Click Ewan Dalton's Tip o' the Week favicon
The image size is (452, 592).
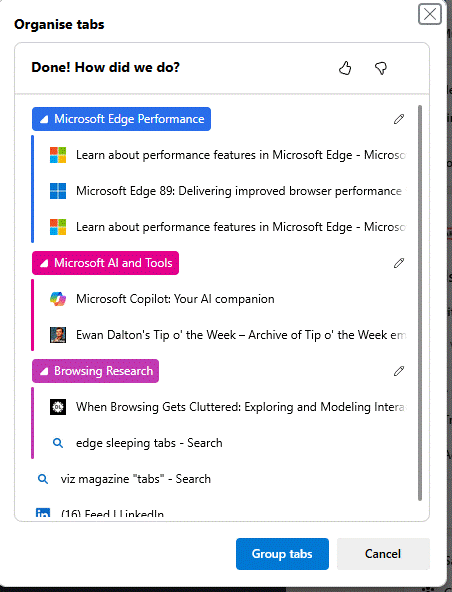pos(58,335)
